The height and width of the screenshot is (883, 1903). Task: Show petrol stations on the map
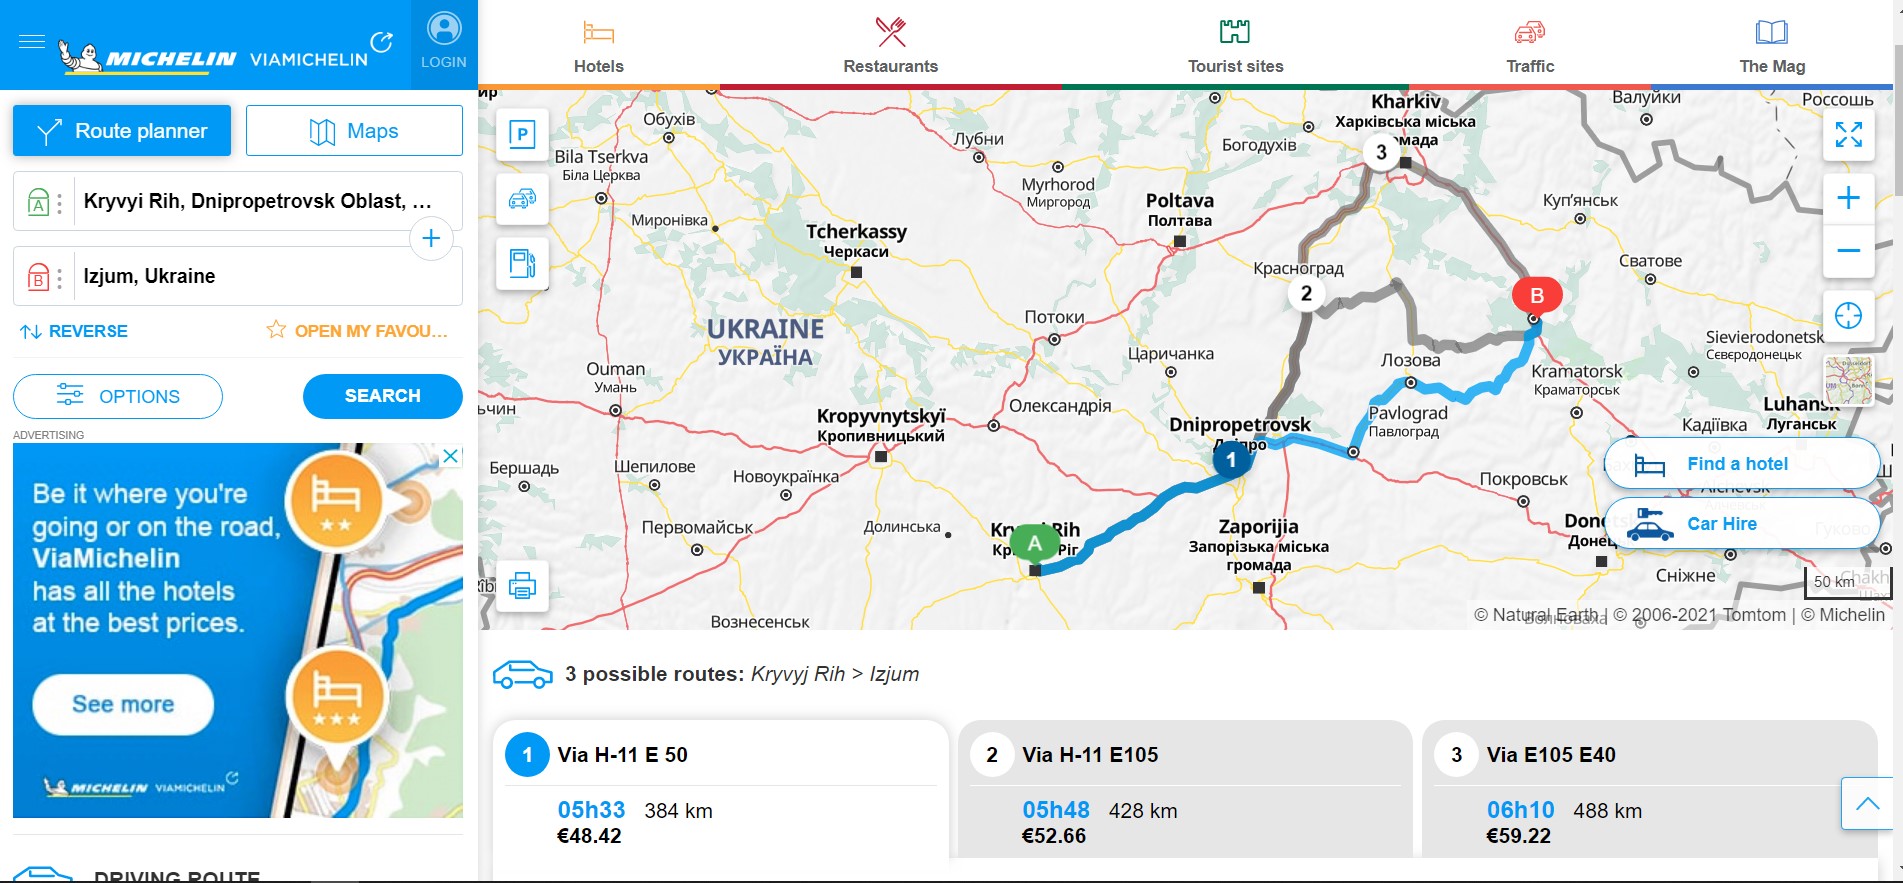(522, 264)
